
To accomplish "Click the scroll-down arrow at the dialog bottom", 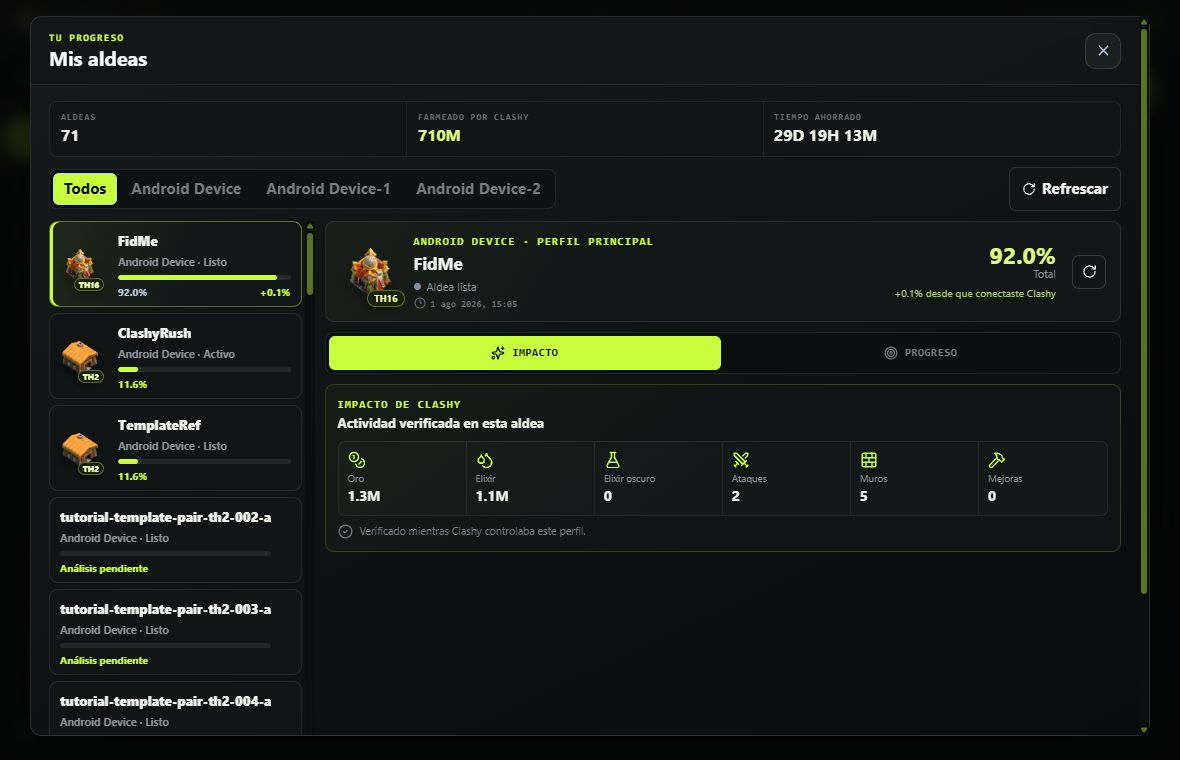I will (1144, 729).
